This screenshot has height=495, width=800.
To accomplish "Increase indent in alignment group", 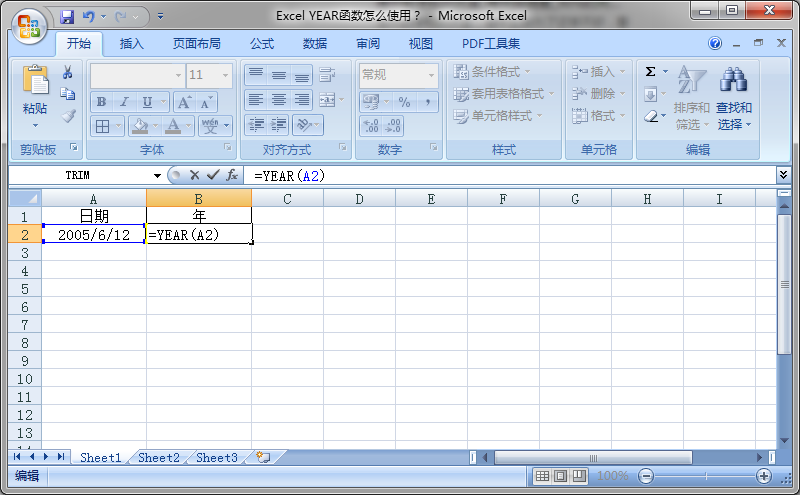I will [x=278, y=125].
